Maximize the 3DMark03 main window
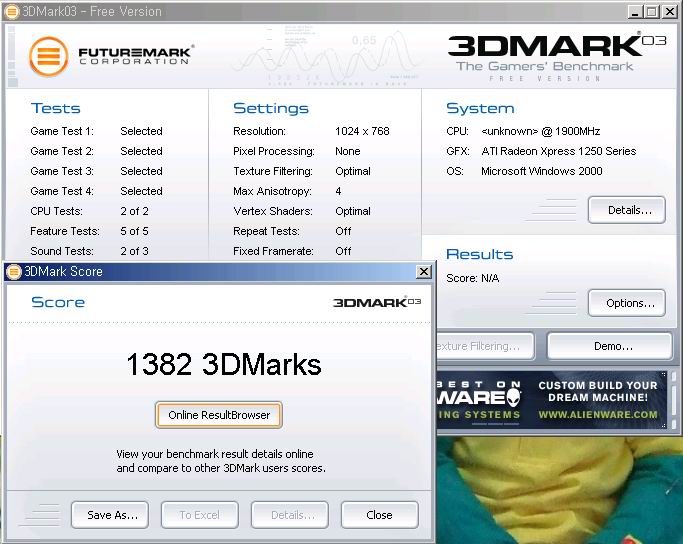The width and height of the screenshot is (683, 544). (x=652, y=12)
